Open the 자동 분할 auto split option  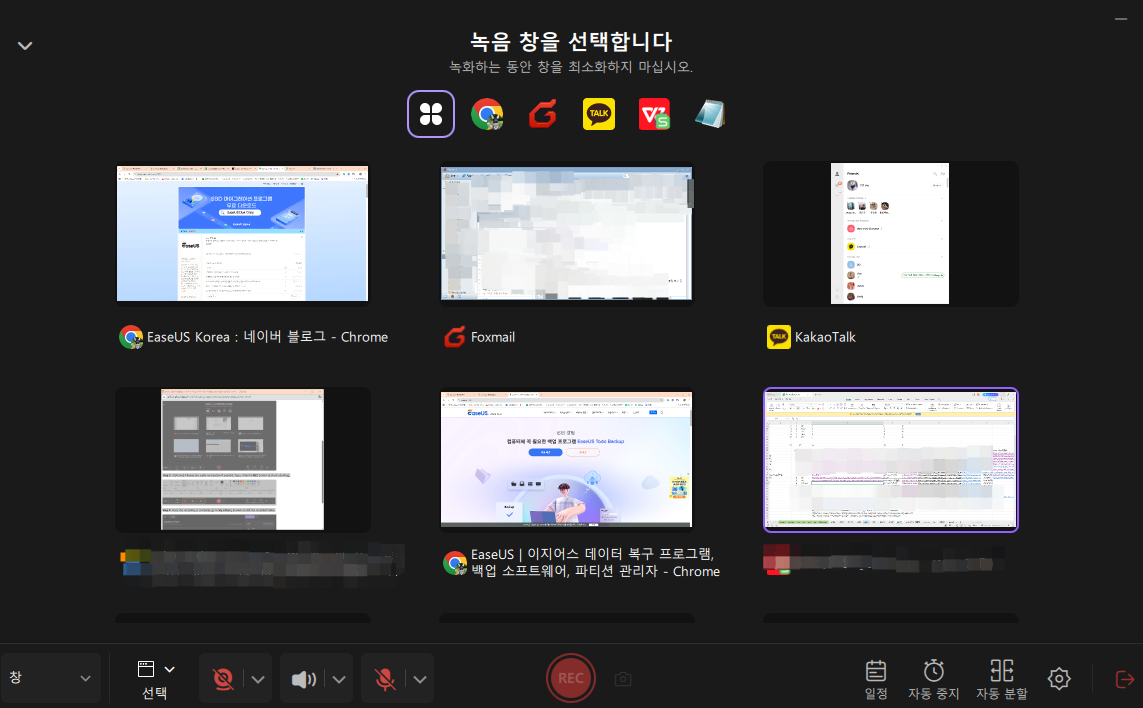pyautogui.click(x=1001, y=678)
